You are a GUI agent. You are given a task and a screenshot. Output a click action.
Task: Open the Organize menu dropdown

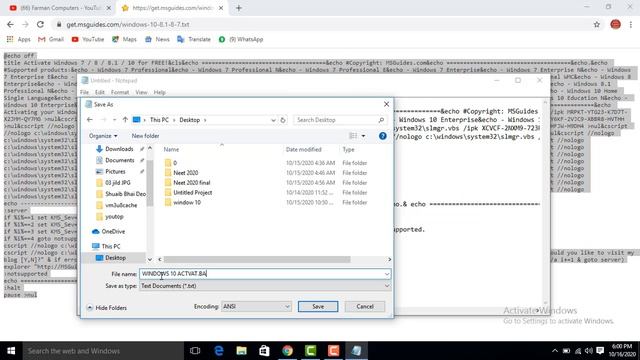[x=103, y=136]
